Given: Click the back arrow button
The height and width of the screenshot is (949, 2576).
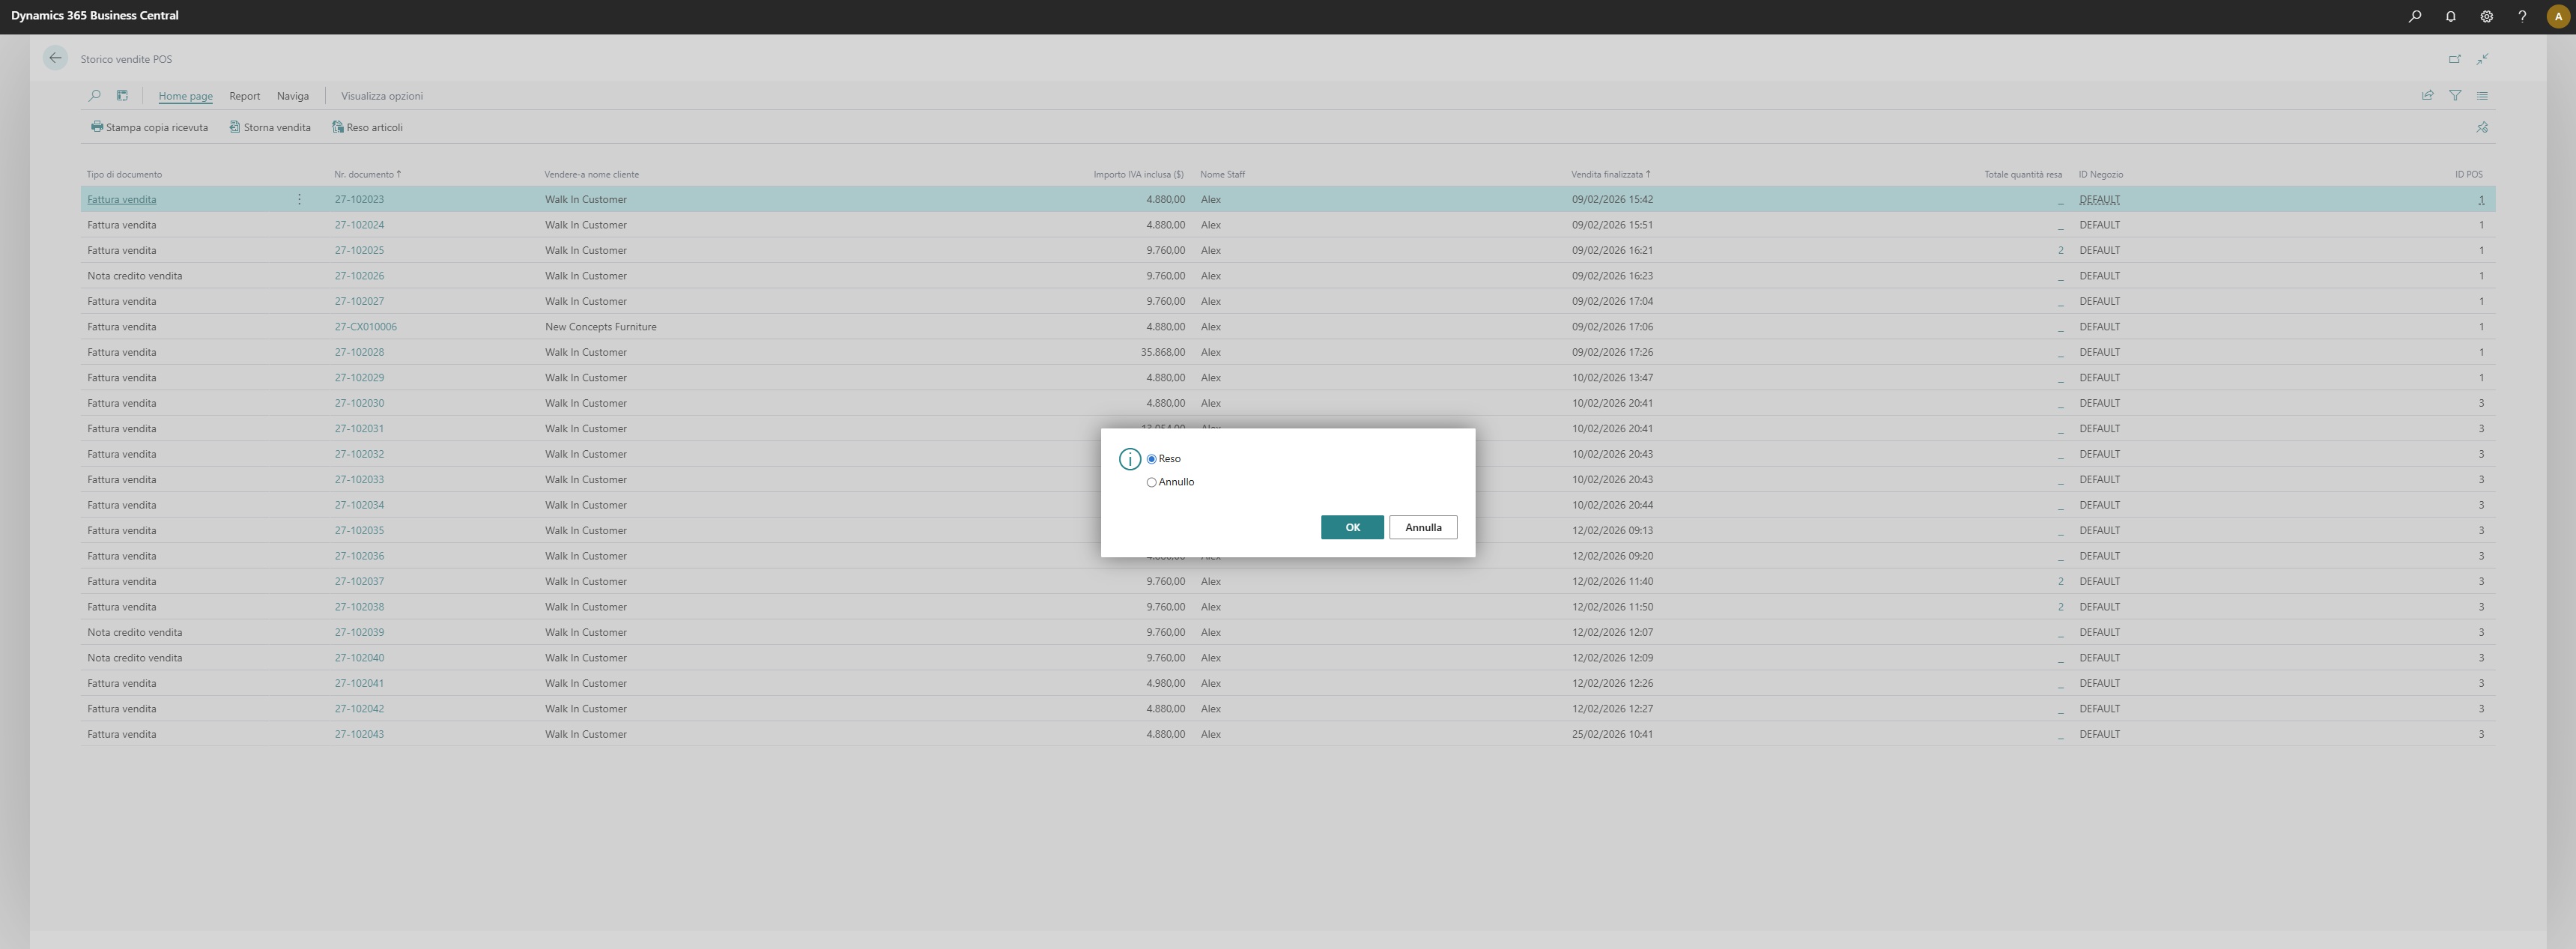Looking at the screenshot, I should tap(55, 58).
